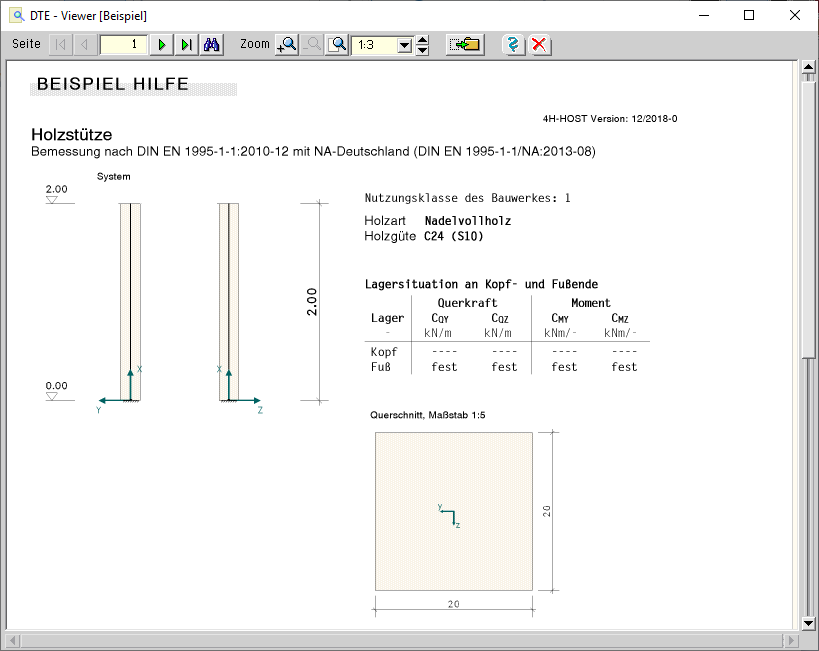
Task: Click the page number input field
Action: (x=124, y=45)
